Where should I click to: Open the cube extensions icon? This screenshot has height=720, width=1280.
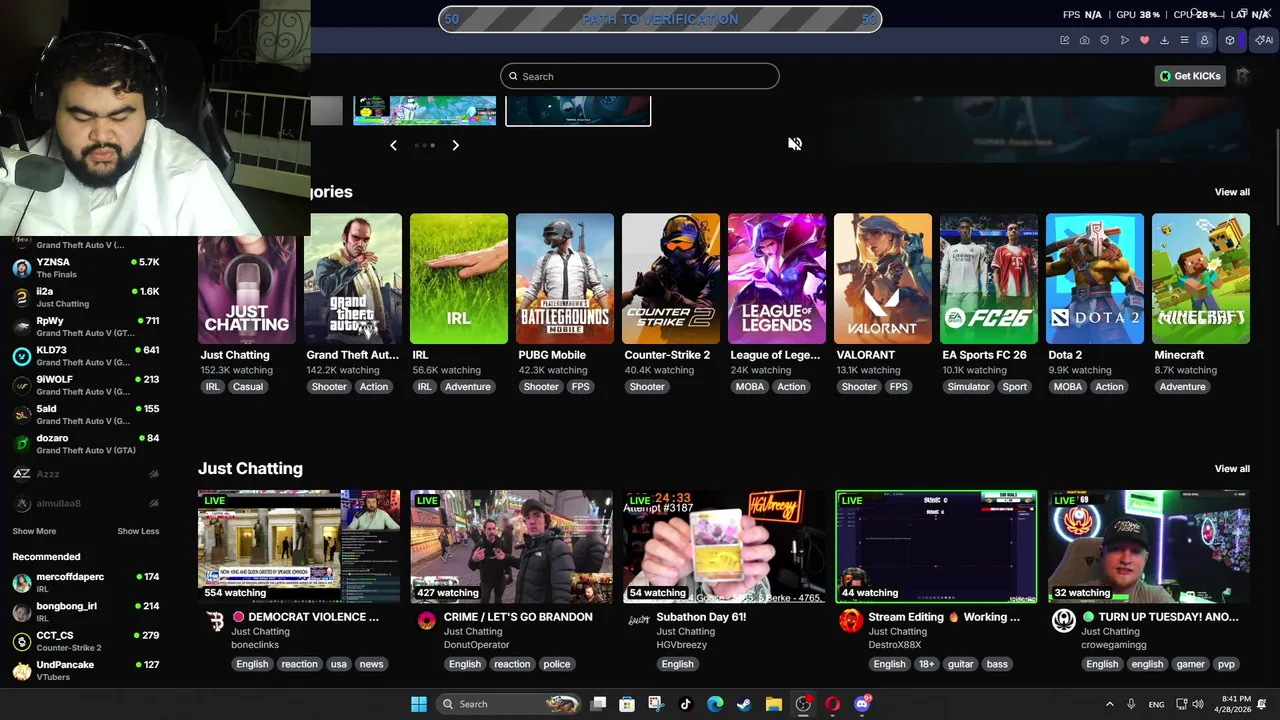click(x=1230, y=40)
